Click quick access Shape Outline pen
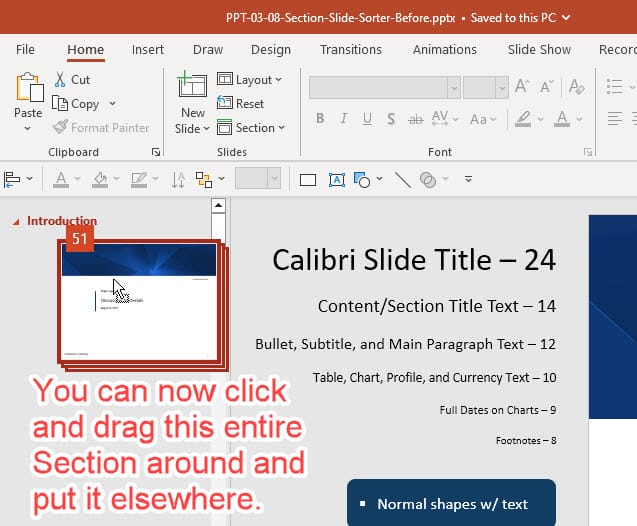Screen dimensions: 637x526 click(139, 179)
